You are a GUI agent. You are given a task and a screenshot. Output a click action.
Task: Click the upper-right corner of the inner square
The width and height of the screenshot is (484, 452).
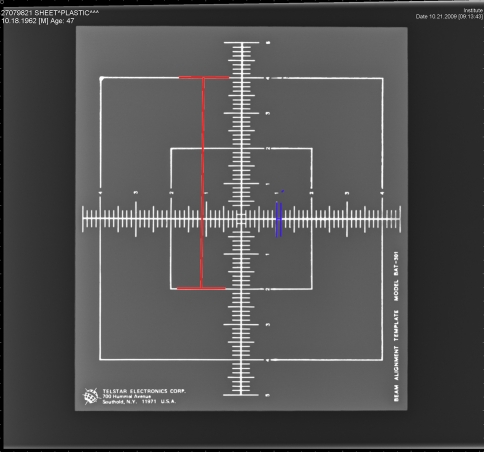click(312, 149)
